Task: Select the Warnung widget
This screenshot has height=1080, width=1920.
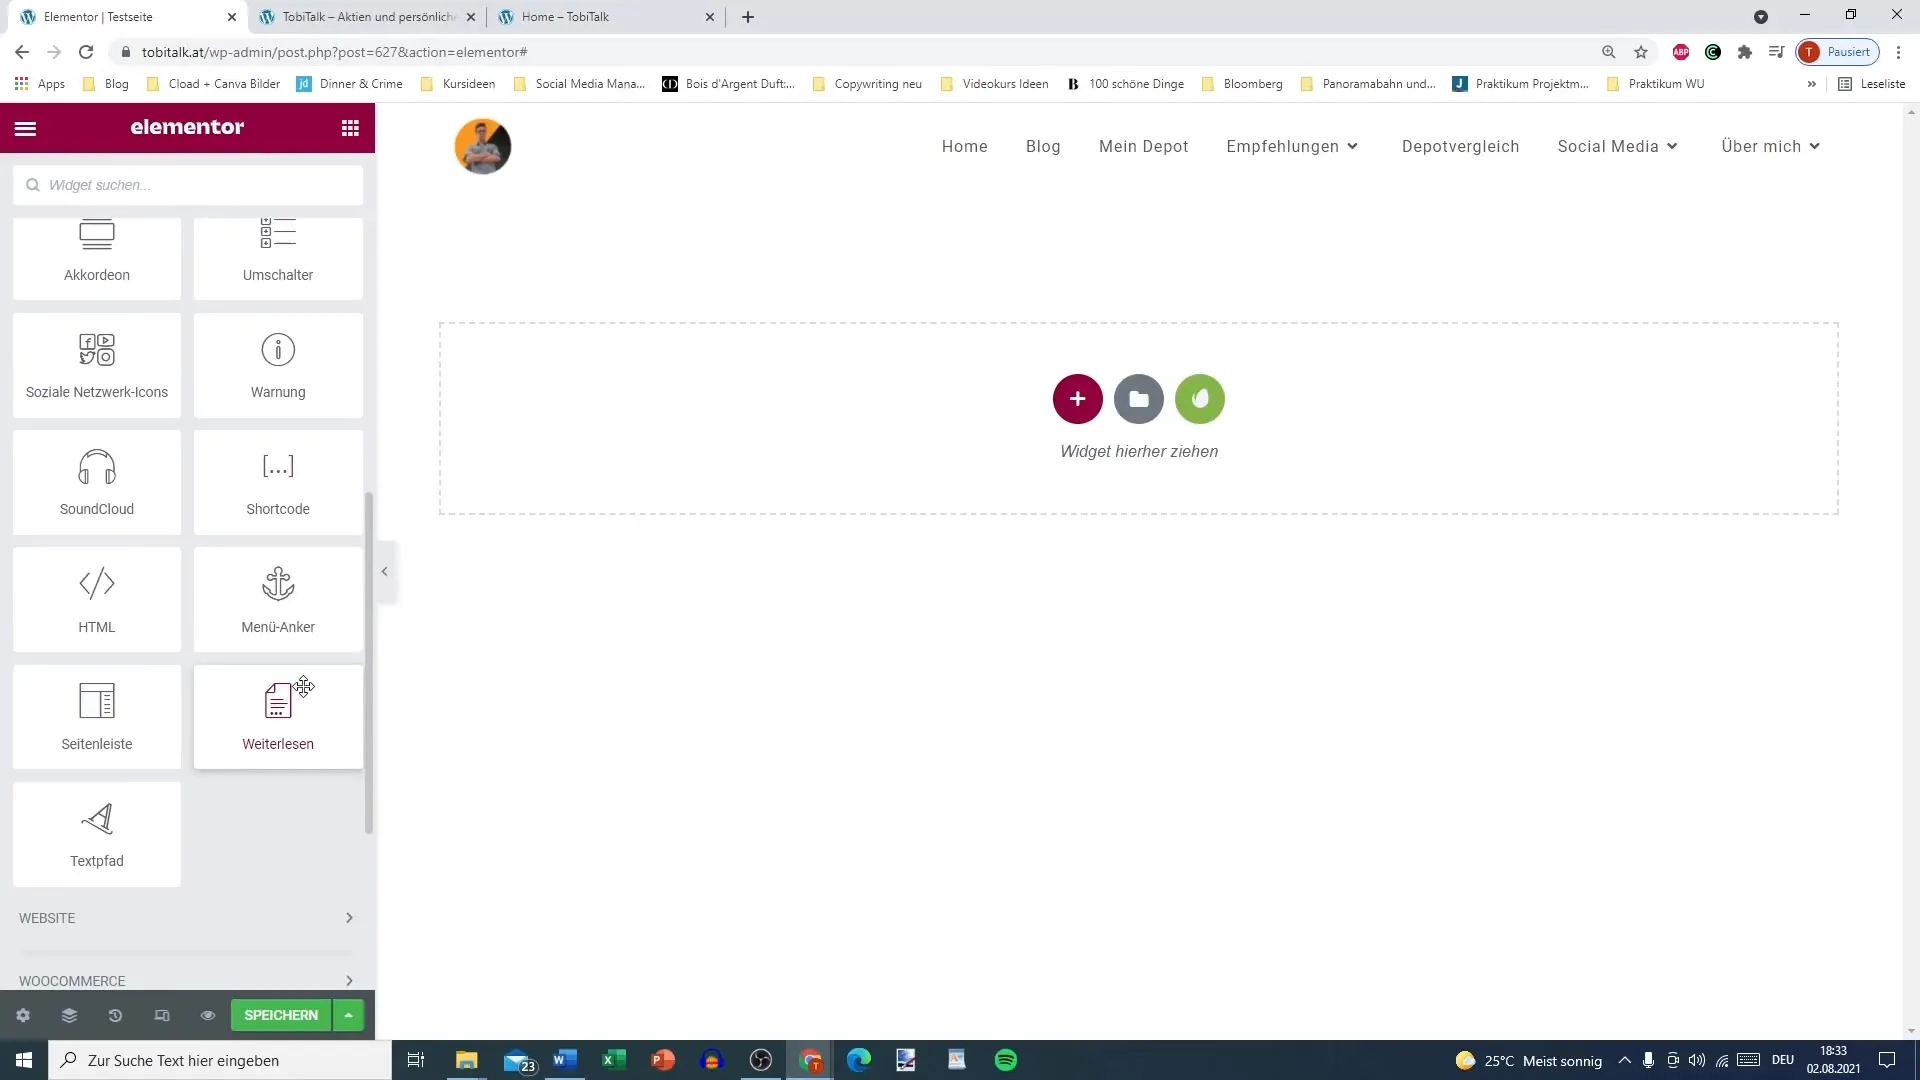Action: point(278,365)
